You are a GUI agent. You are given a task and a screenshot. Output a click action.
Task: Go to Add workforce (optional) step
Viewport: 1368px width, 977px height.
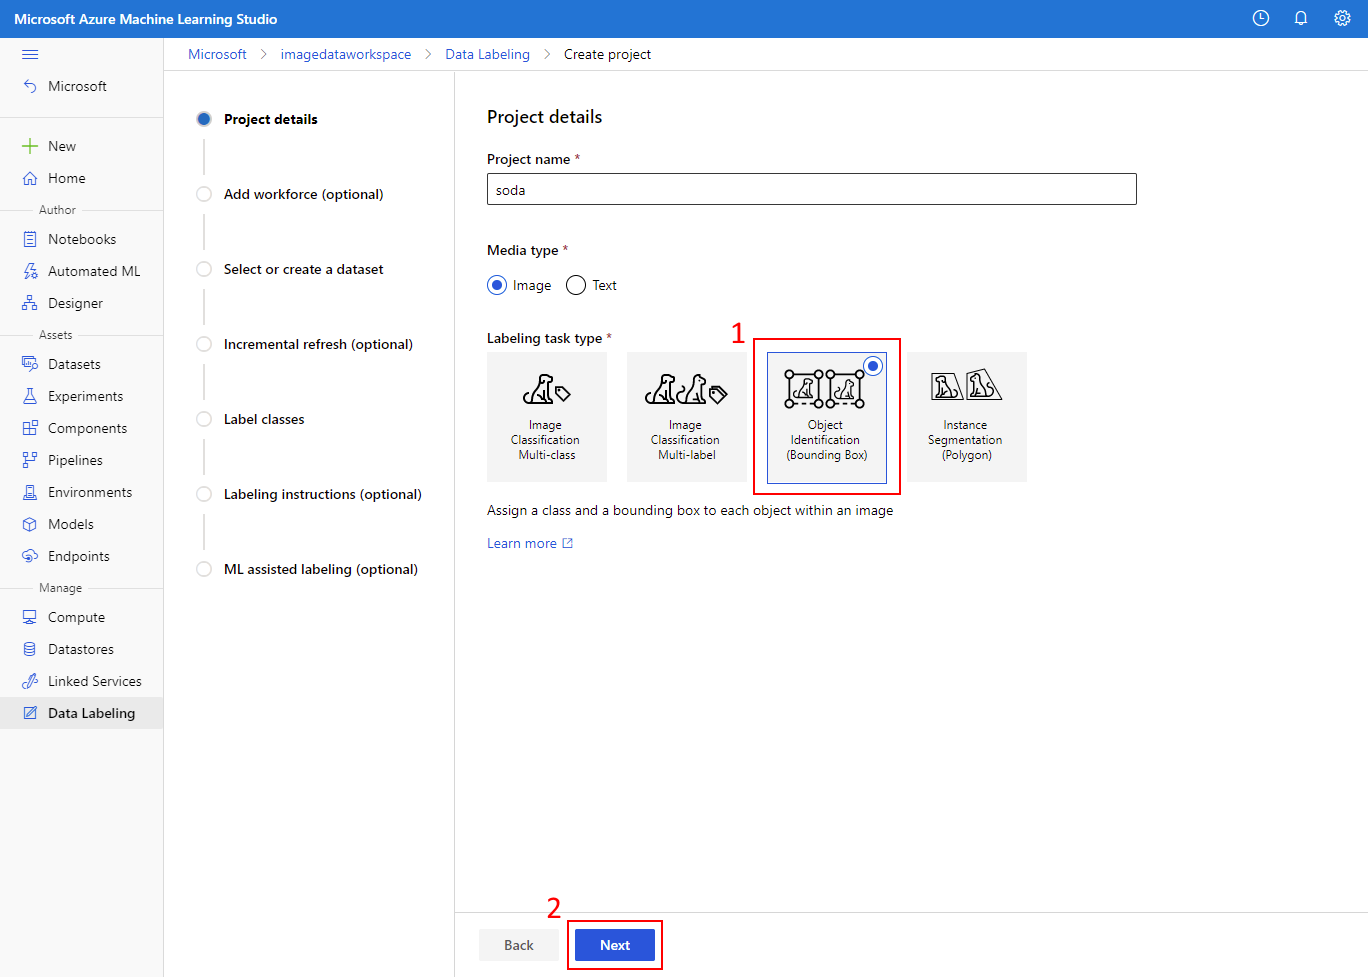tap(303, 194)
